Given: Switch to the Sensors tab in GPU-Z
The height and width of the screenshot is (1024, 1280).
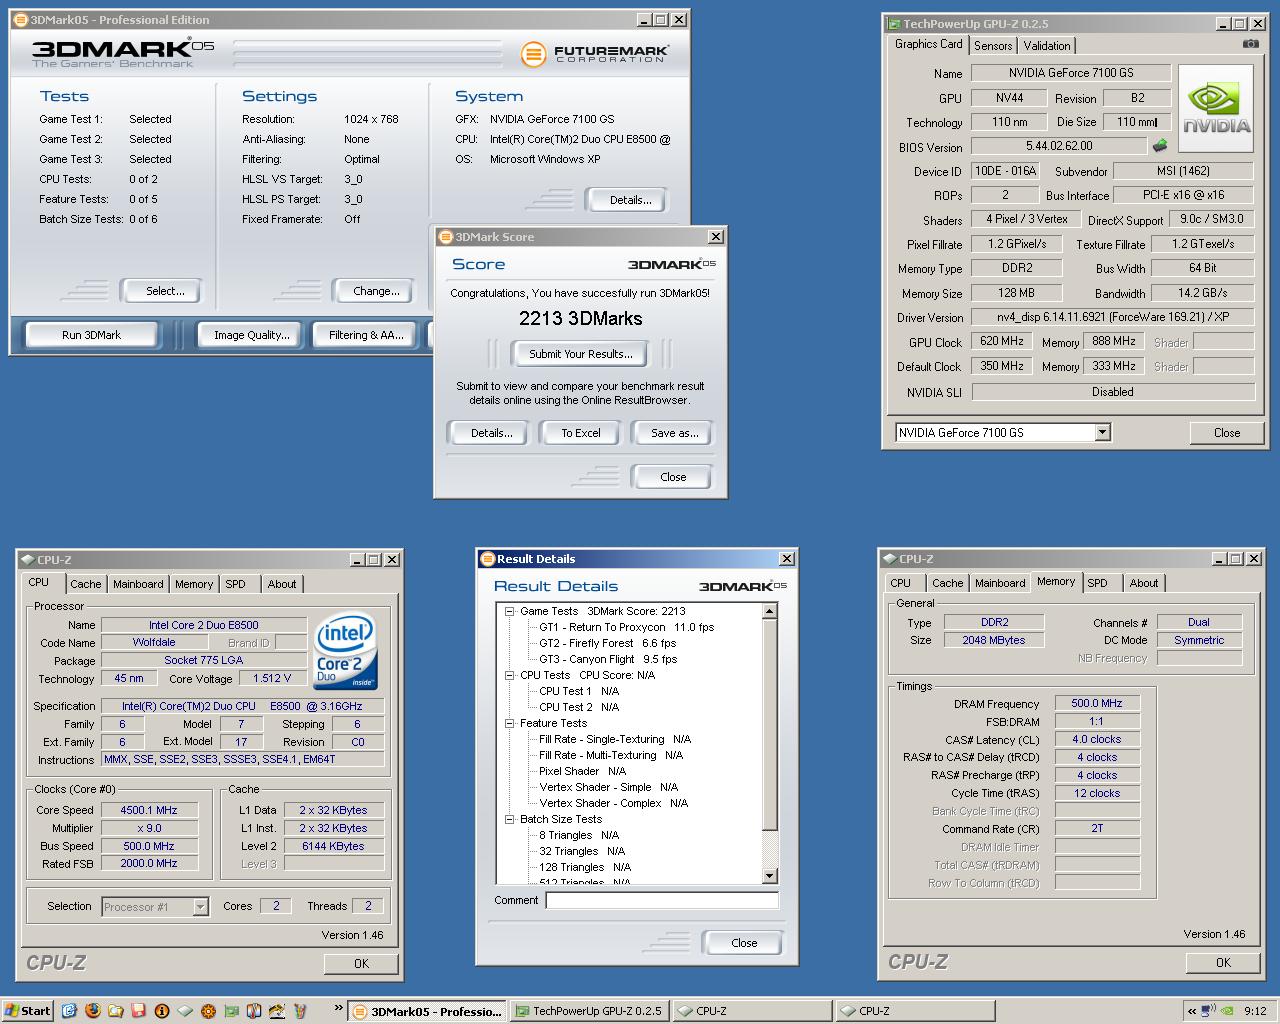Looking at the screenshot, I should (x=993, y=45).
